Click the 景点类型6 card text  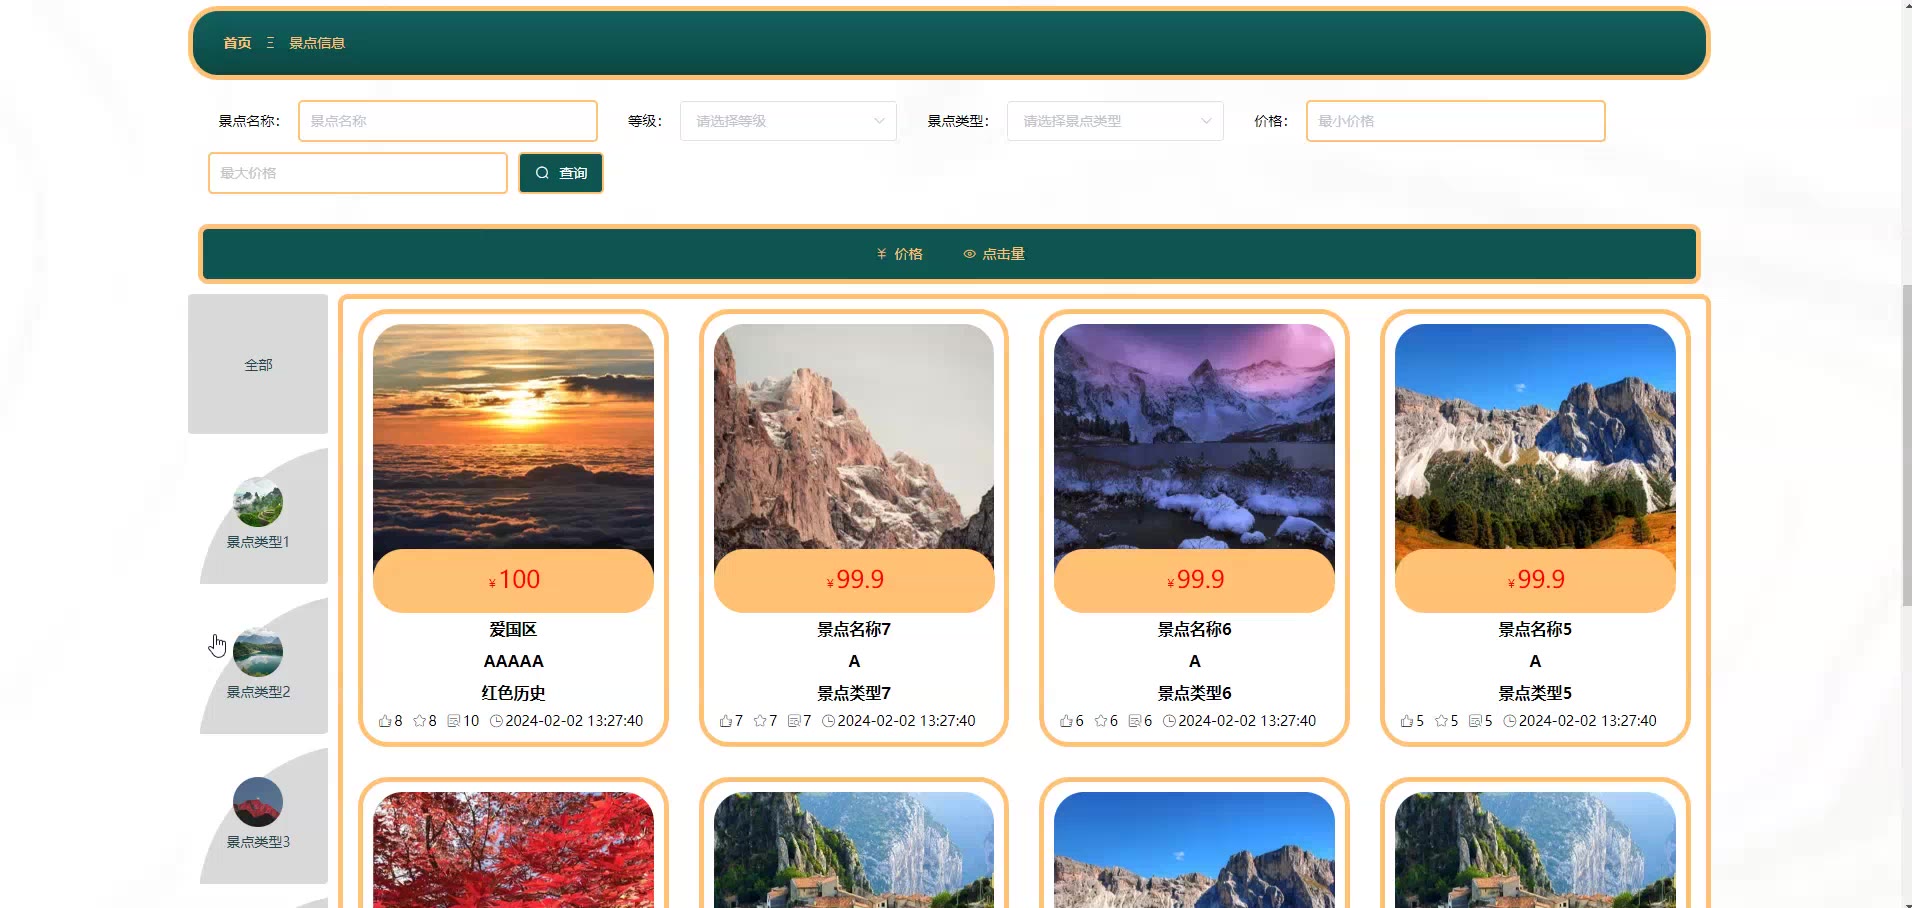point(1194,693)
